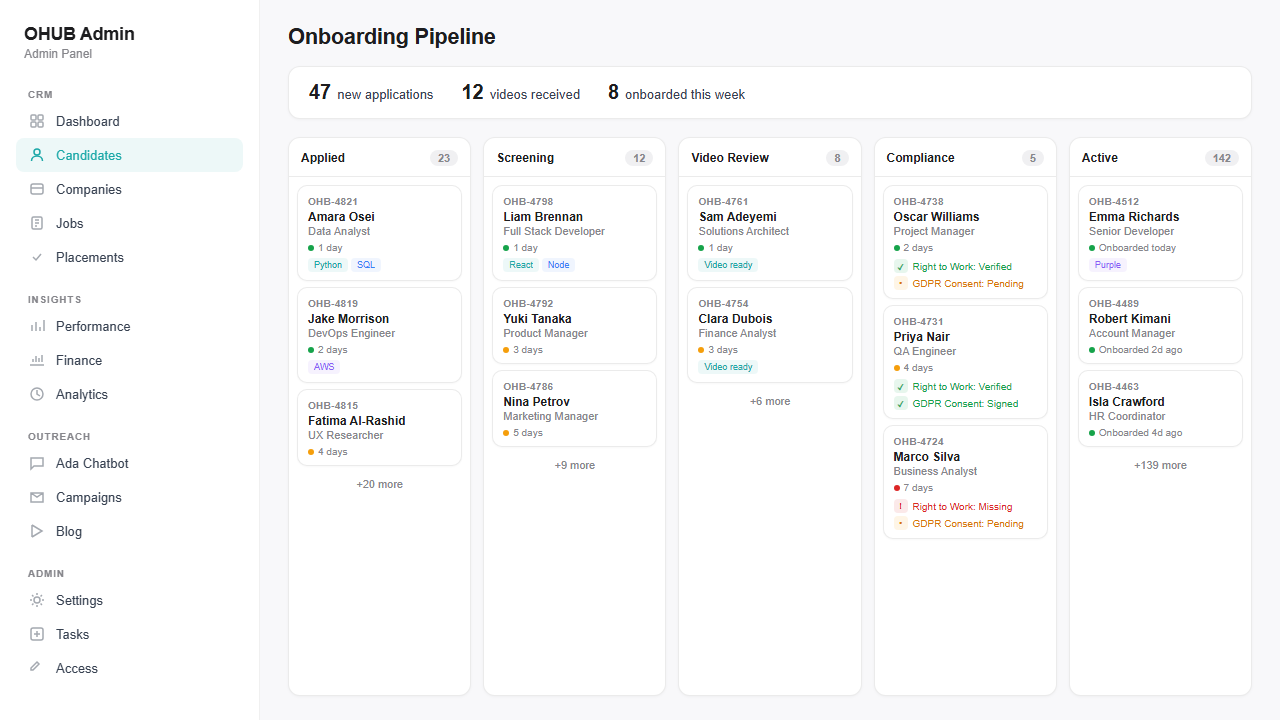Click Marco Silva's Right to Work missing alert icon
The width and height of the screenshot is (1280, 720).
901,507
